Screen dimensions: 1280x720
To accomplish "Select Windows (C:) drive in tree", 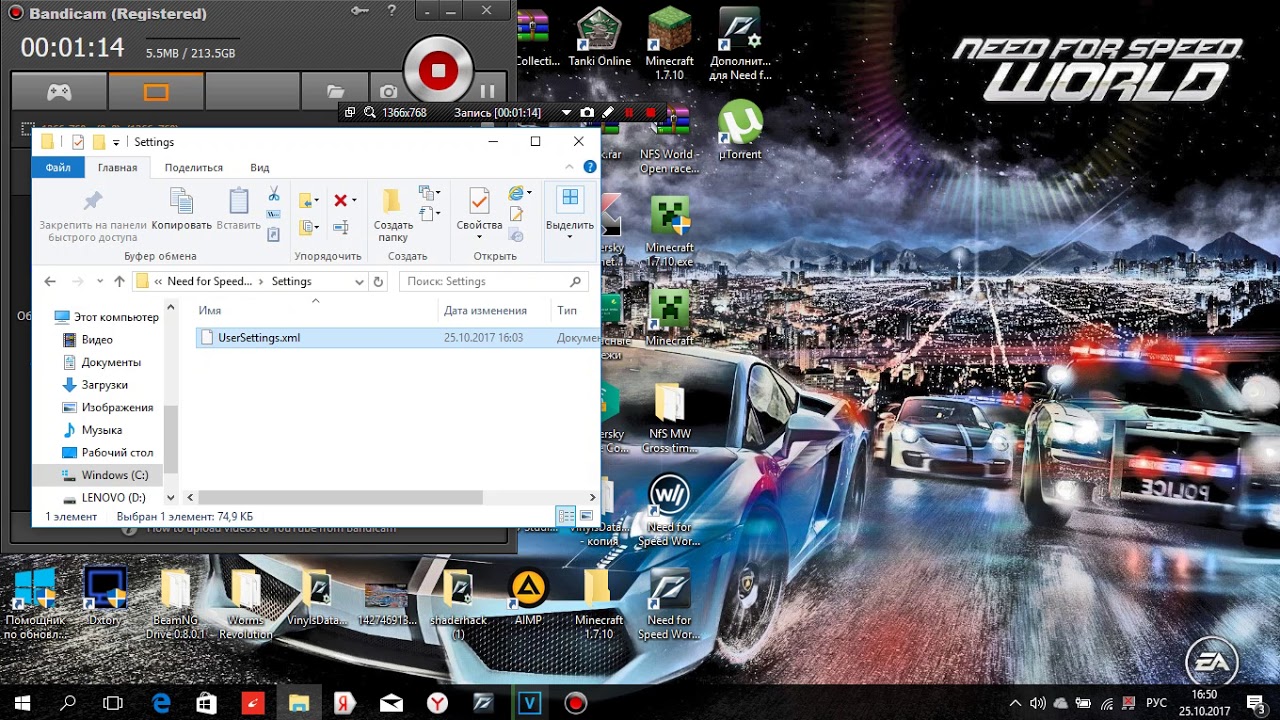I will tap(105, 475).
